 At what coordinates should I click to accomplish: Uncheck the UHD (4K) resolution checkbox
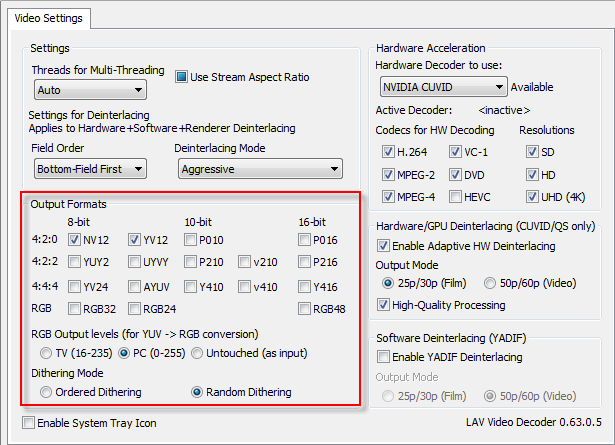click(532, 196)
